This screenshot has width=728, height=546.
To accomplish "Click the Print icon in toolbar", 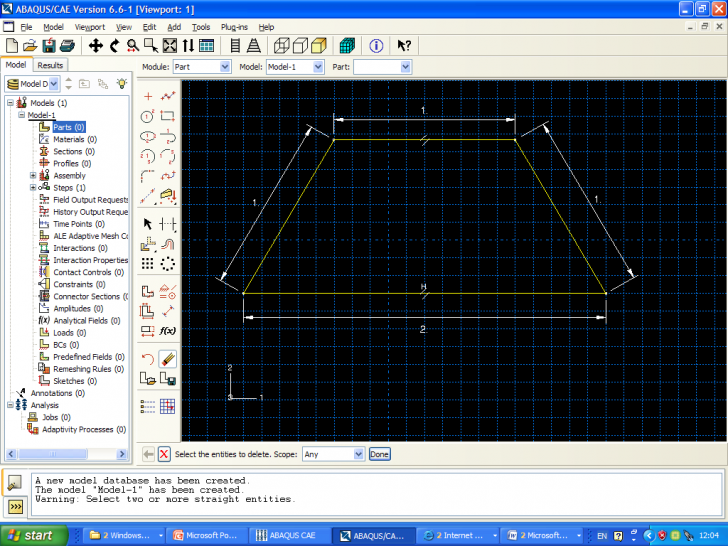I will pos(66,45).
